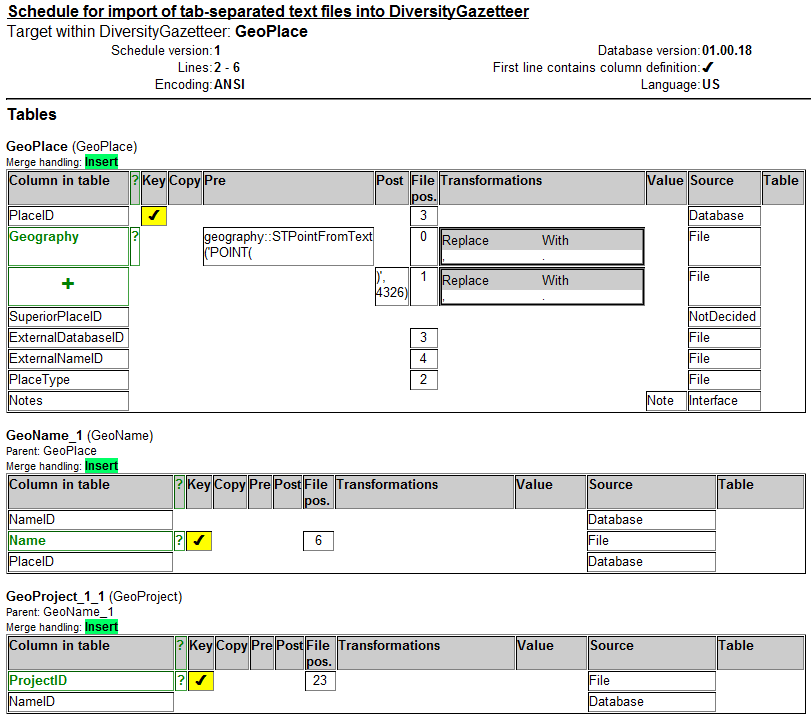The height and width of the screenshot is (722, 811).
Task: Click the Lines 2 - 6 value
Action: point(227,67)
